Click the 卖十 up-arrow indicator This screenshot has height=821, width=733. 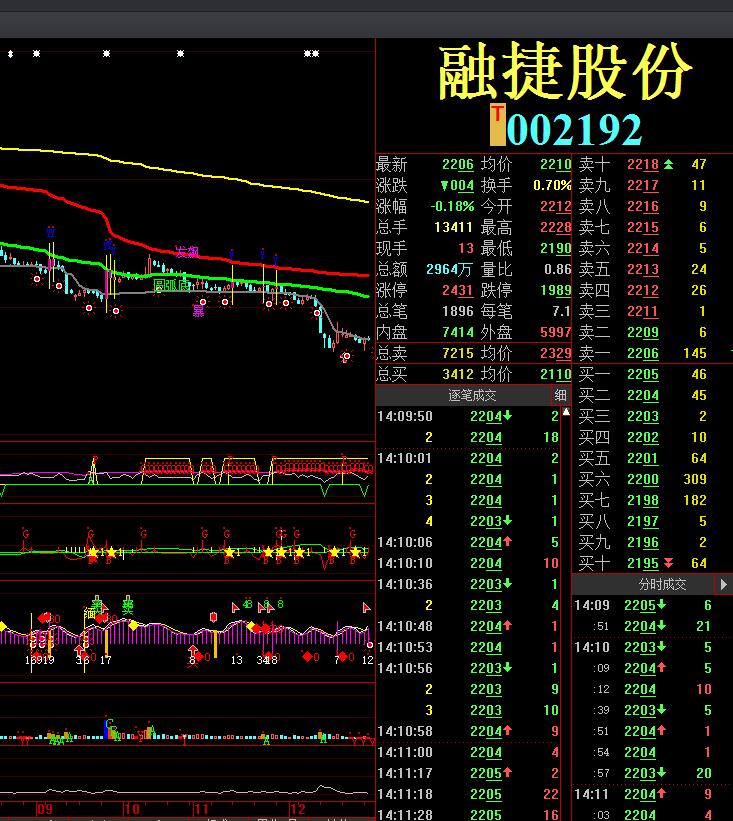click(669, 164)
